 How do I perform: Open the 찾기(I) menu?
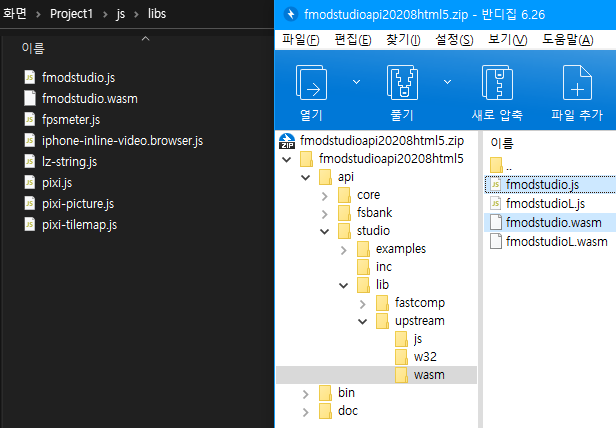click(403, 40)
